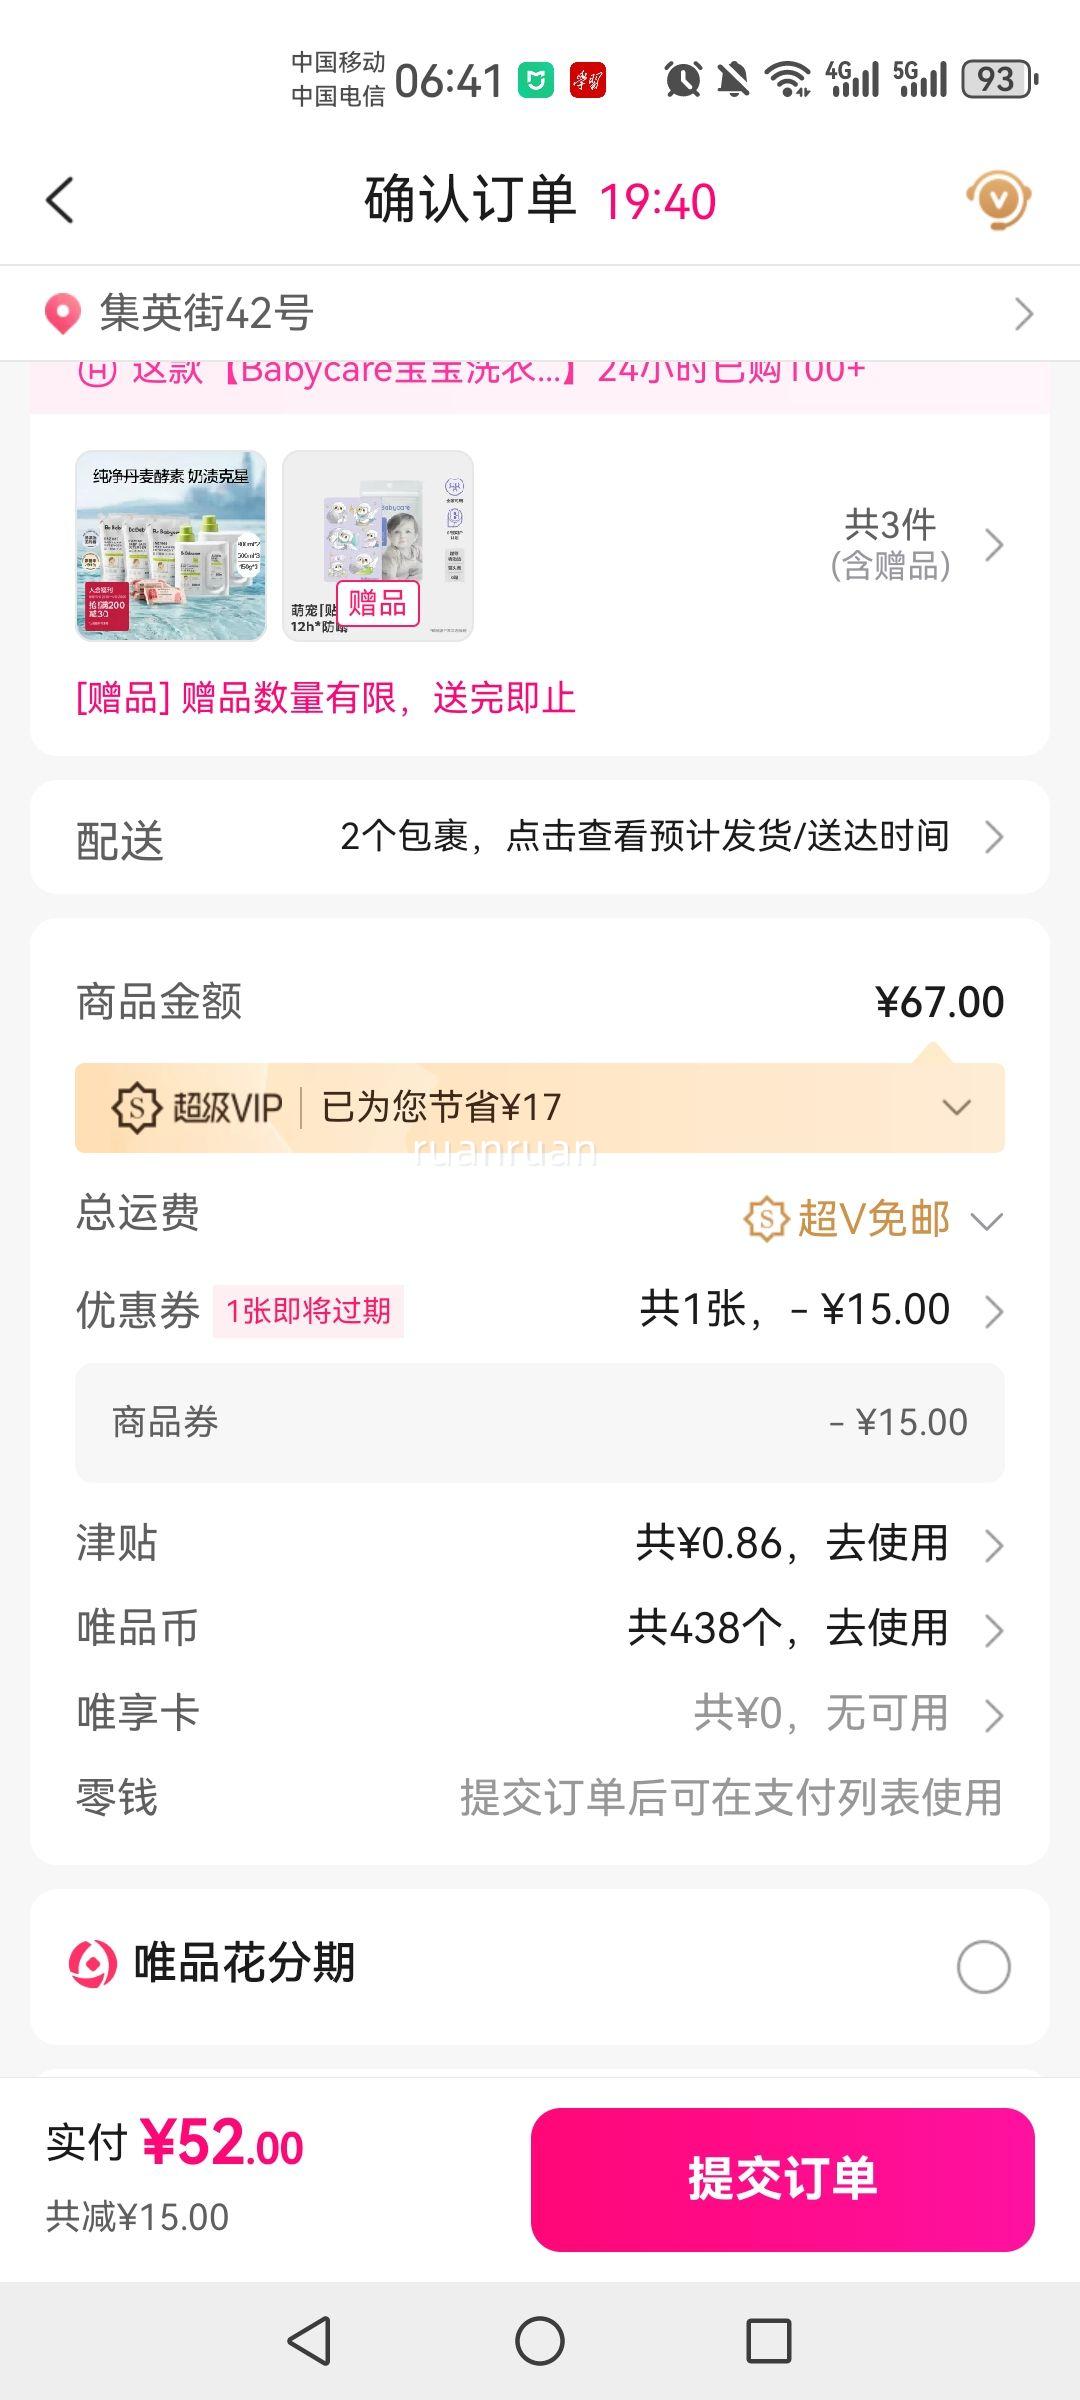Tap the 唯品花分期 logo icon

93,1963
